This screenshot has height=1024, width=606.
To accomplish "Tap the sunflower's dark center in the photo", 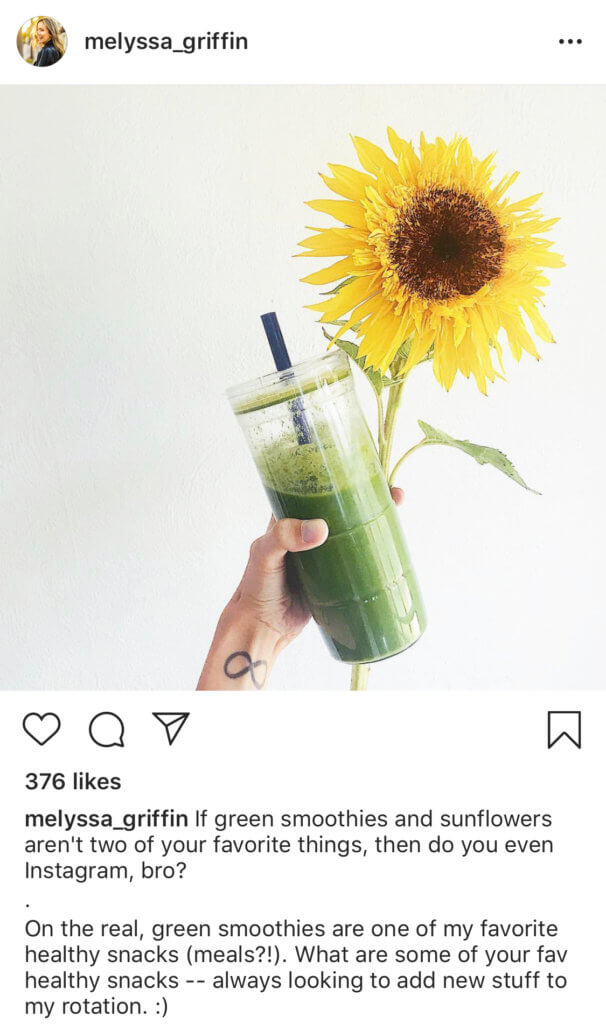I will (x=447, y=243).
